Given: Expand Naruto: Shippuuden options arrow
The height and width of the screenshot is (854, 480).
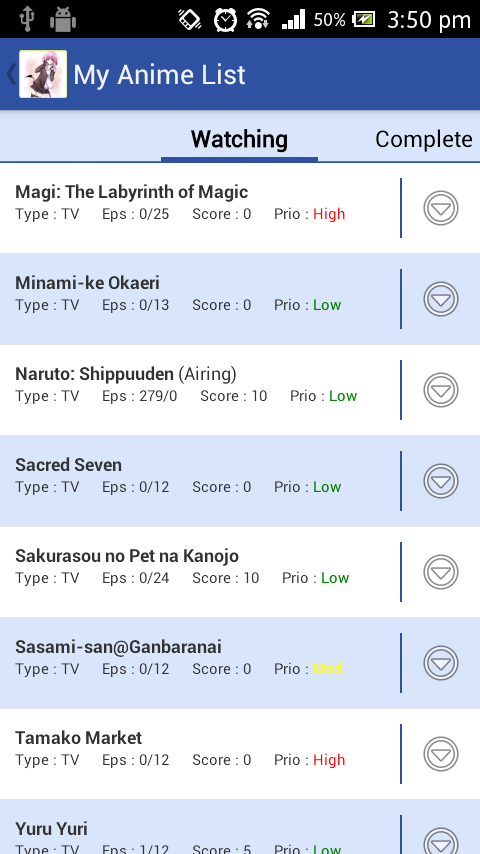Looking at the screenshot, I should (441, 390).
